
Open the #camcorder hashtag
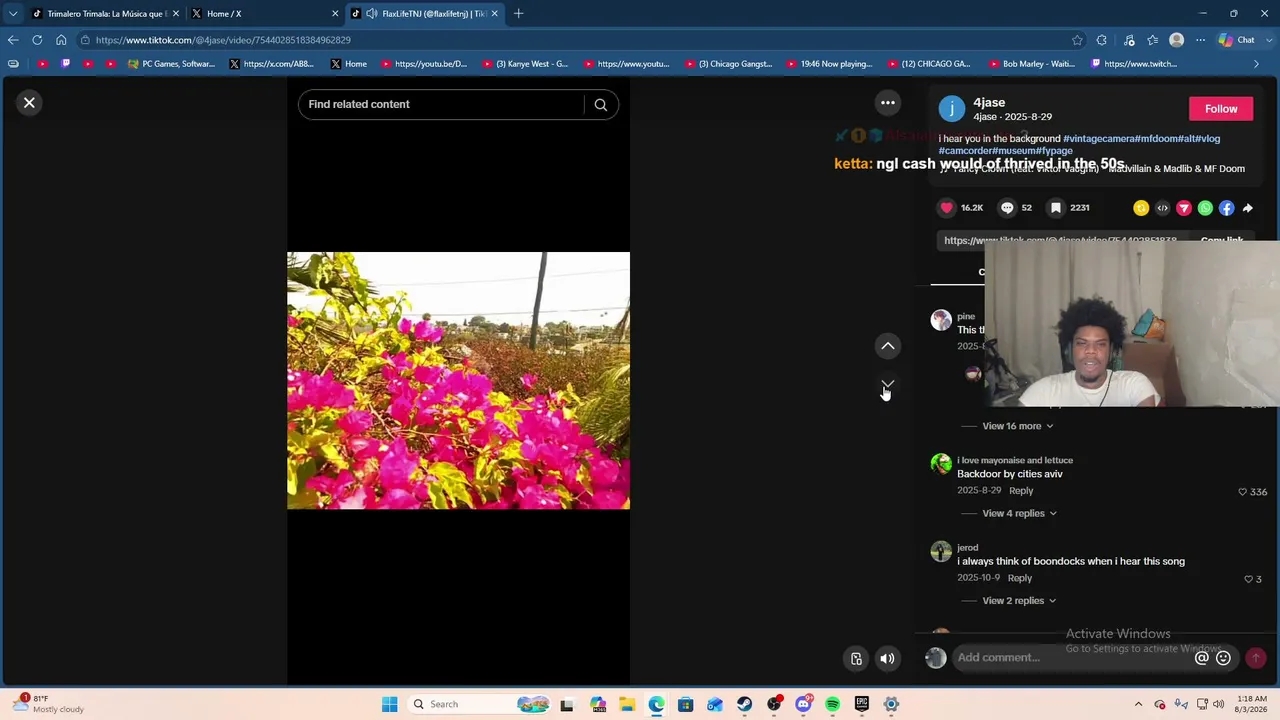coord(965,151)
